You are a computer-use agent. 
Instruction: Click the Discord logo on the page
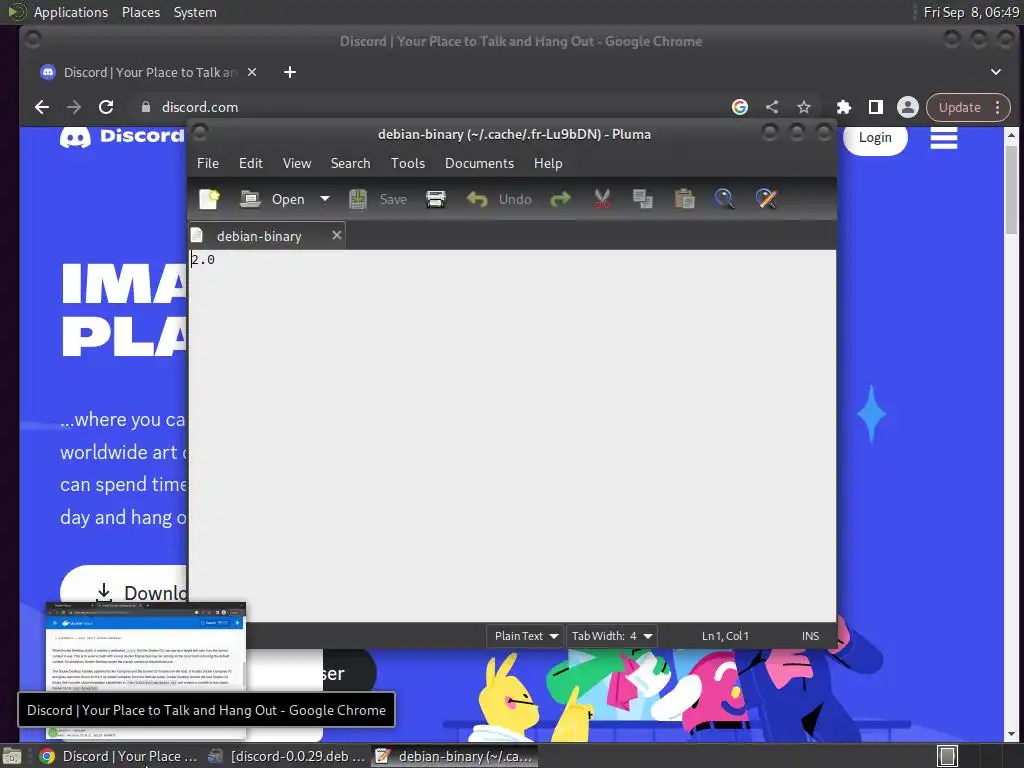point(121,136)
